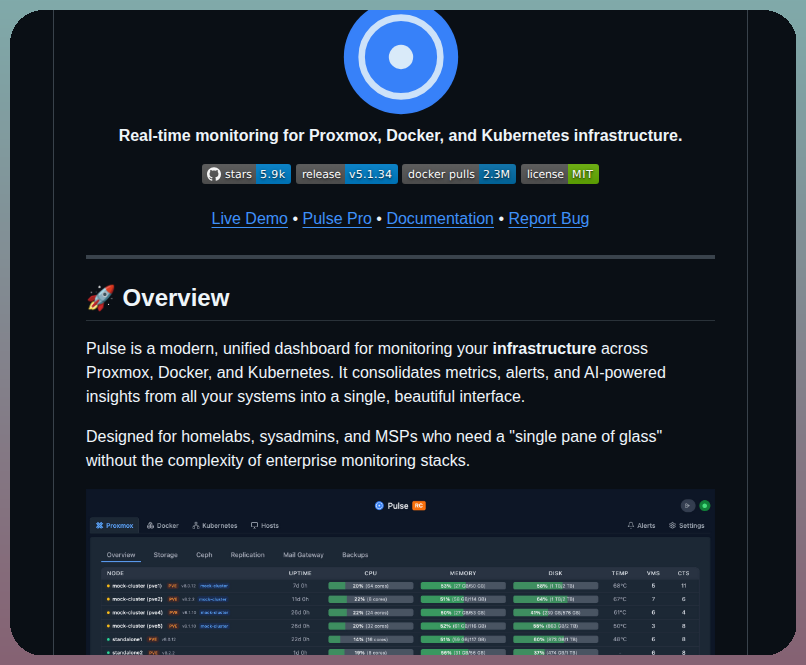Click the TEMP column header

tap(620, 573)
